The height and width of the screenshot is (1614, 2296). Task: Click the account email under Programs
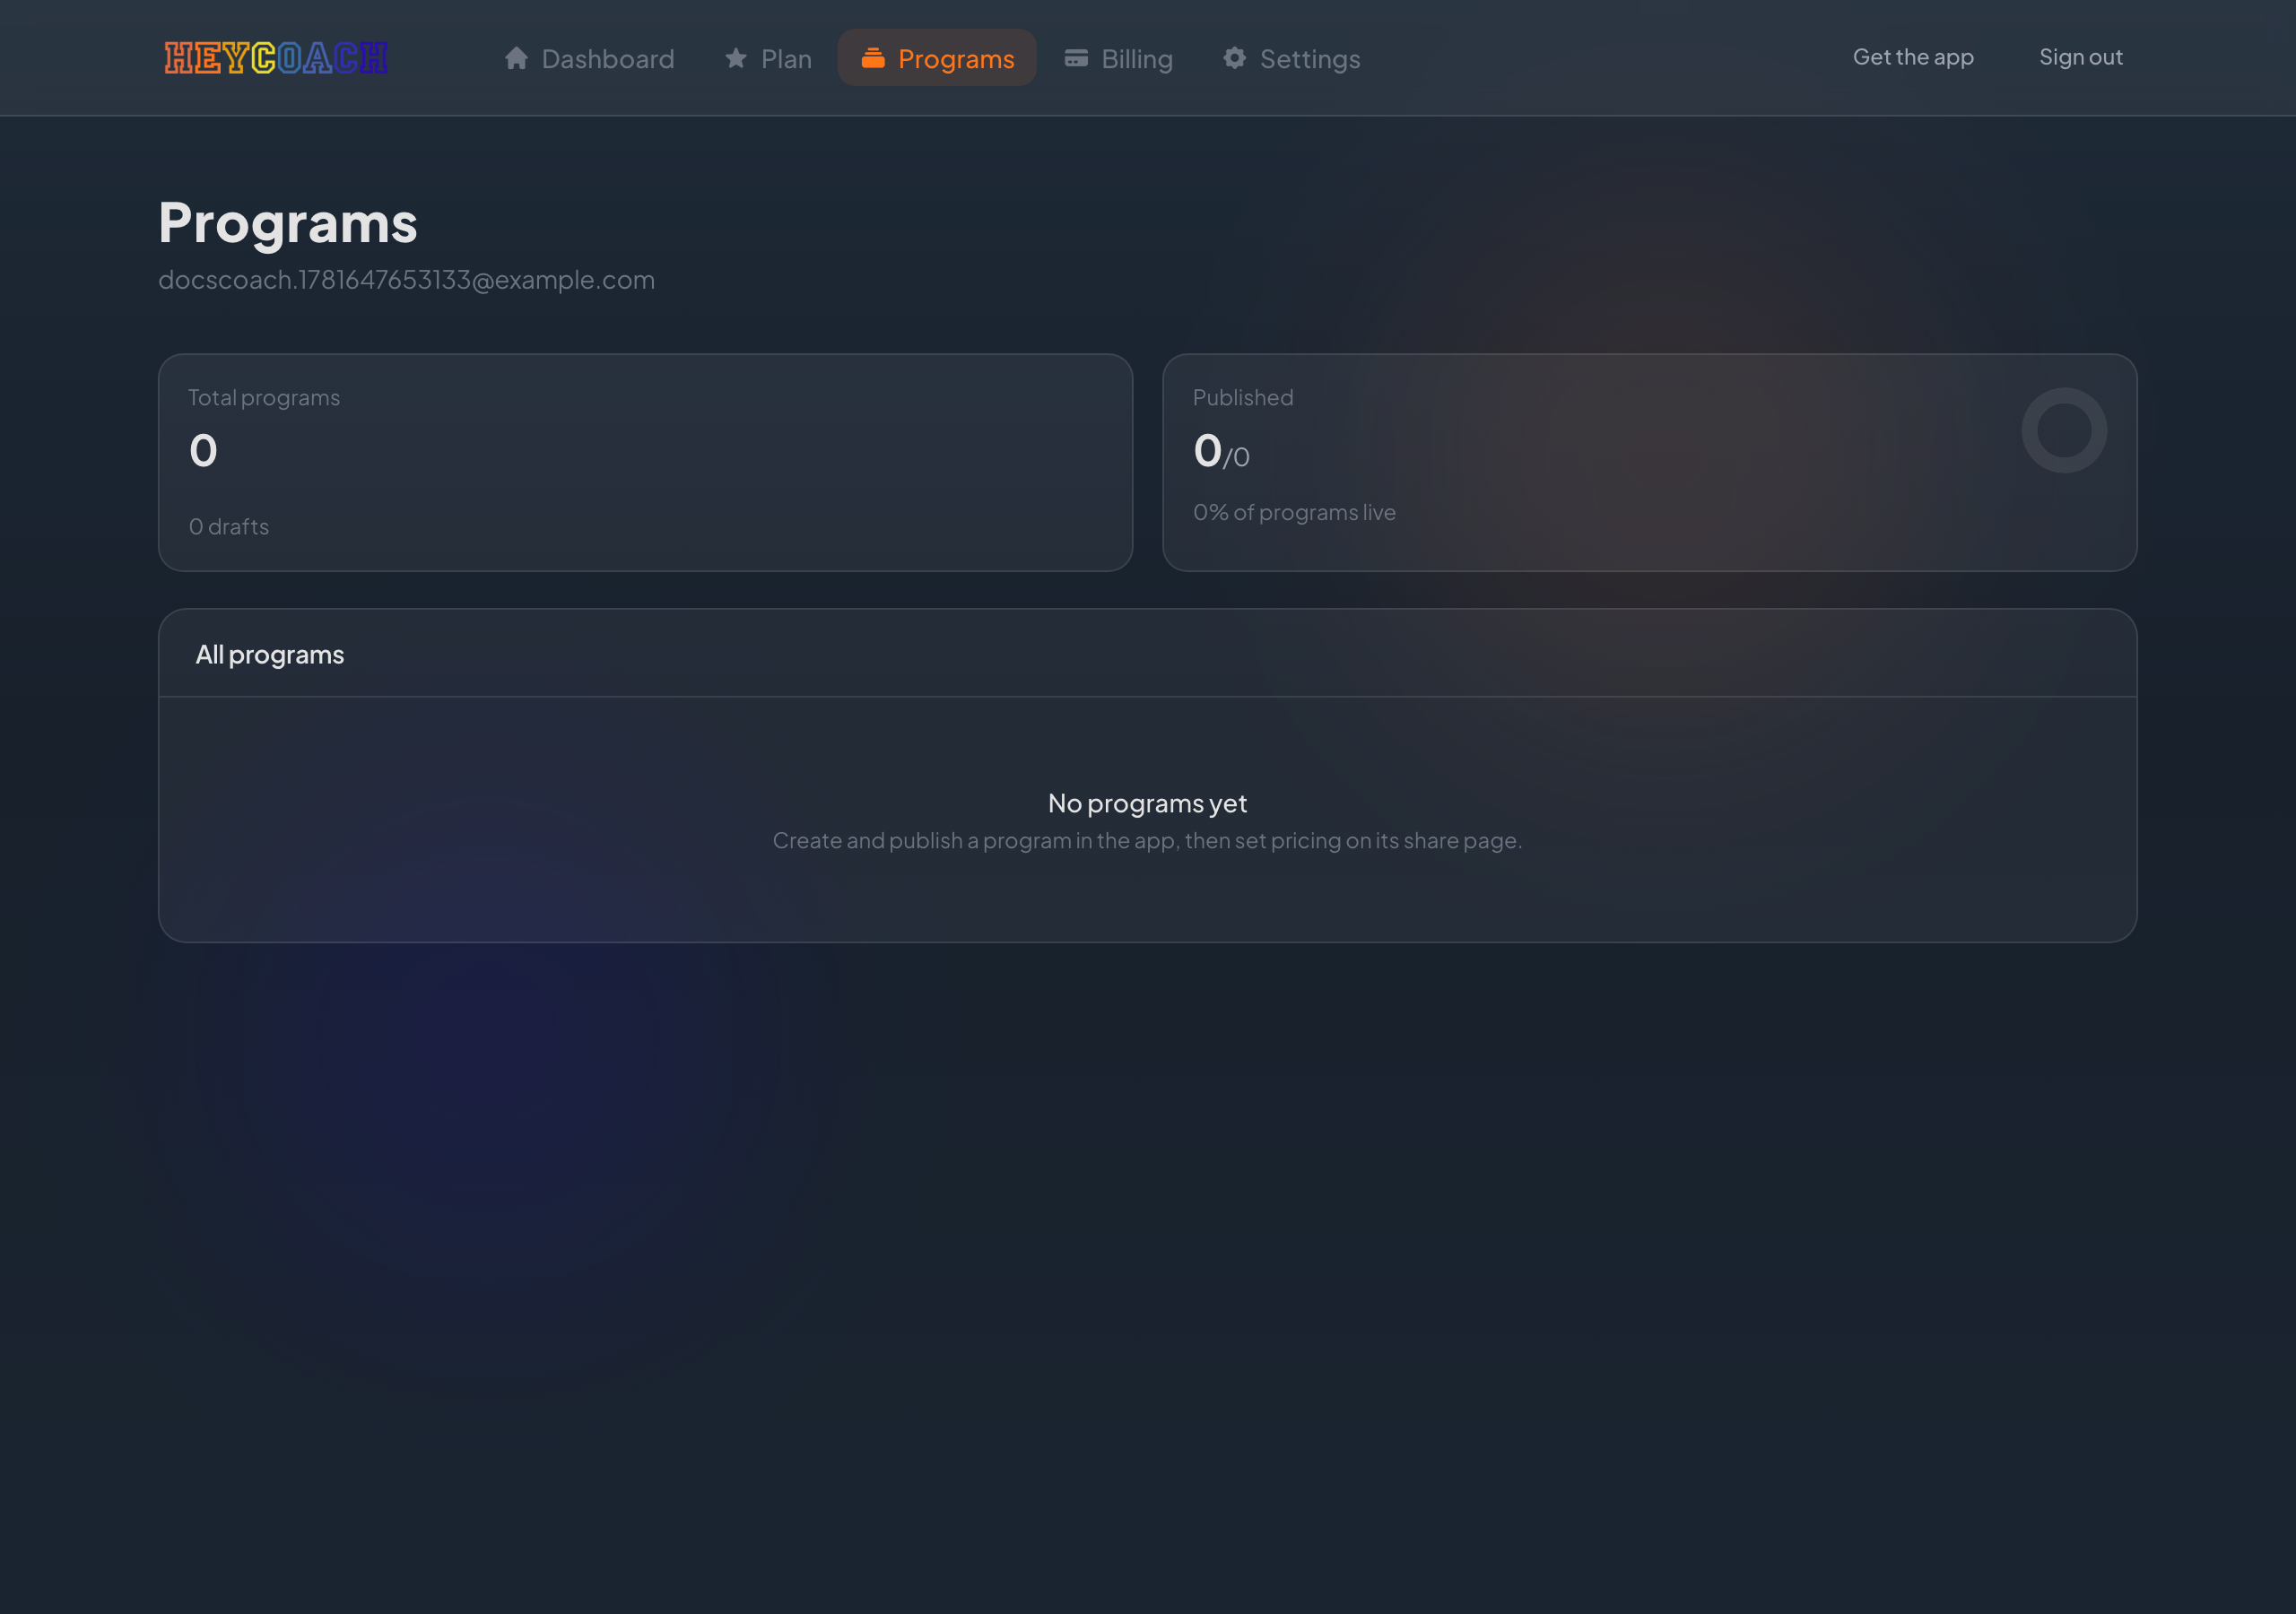click(407, 279)
